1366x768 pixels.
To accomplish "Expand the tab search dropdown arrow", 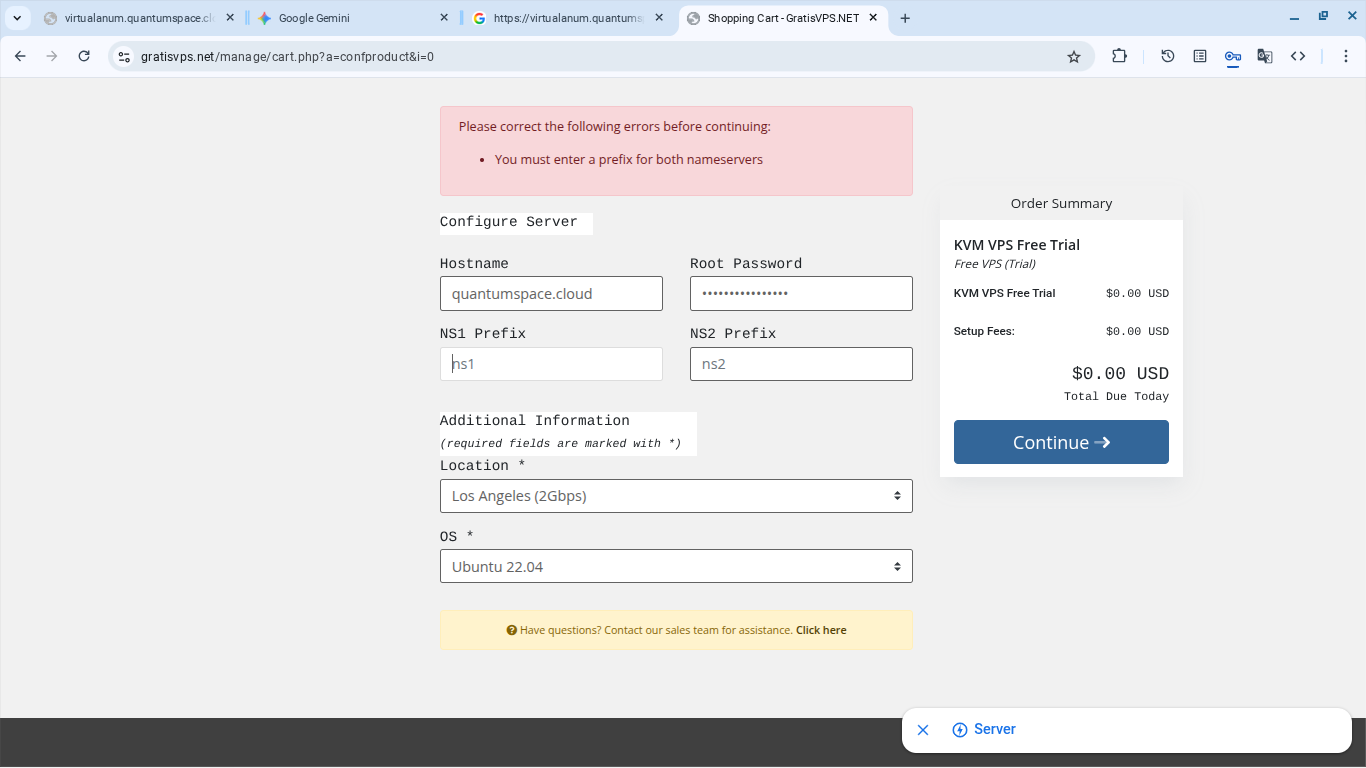I will point(17,18).
